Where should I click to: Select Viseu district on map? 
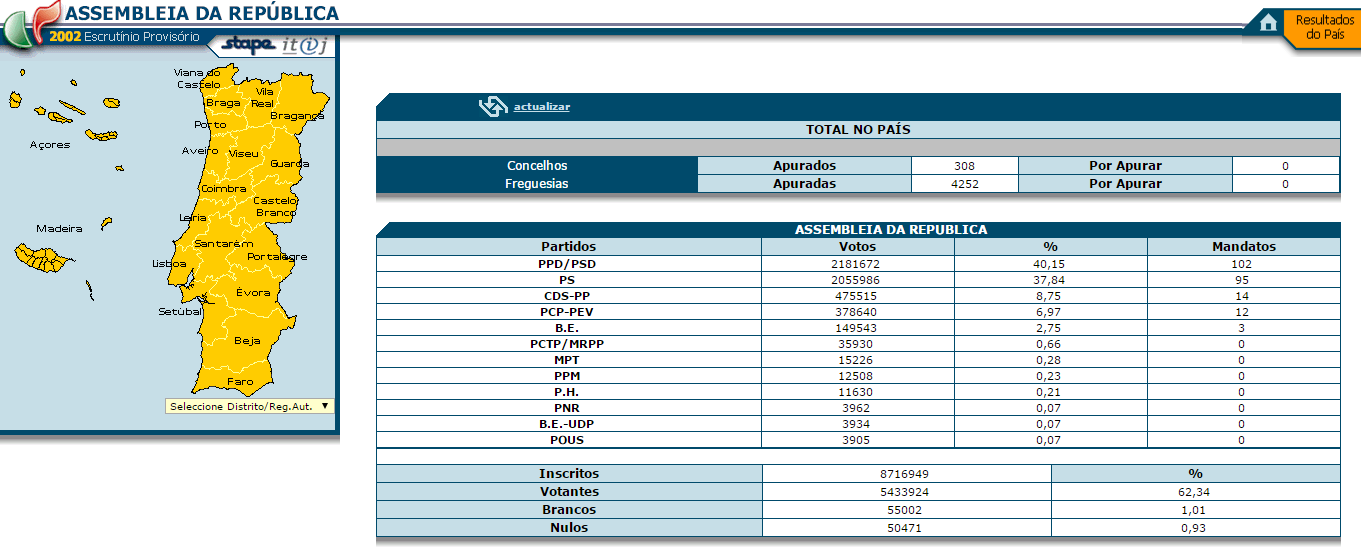coord(244,154)
